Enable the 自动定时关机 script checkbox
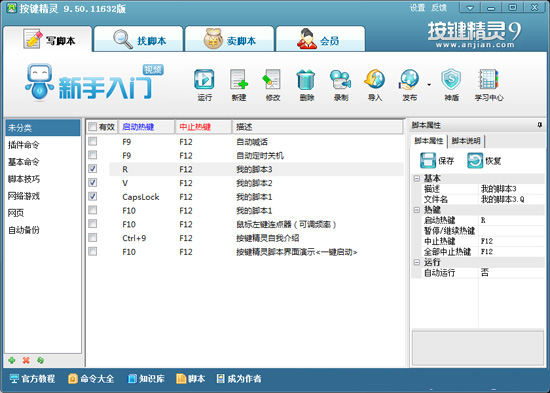 click(93, 155)
